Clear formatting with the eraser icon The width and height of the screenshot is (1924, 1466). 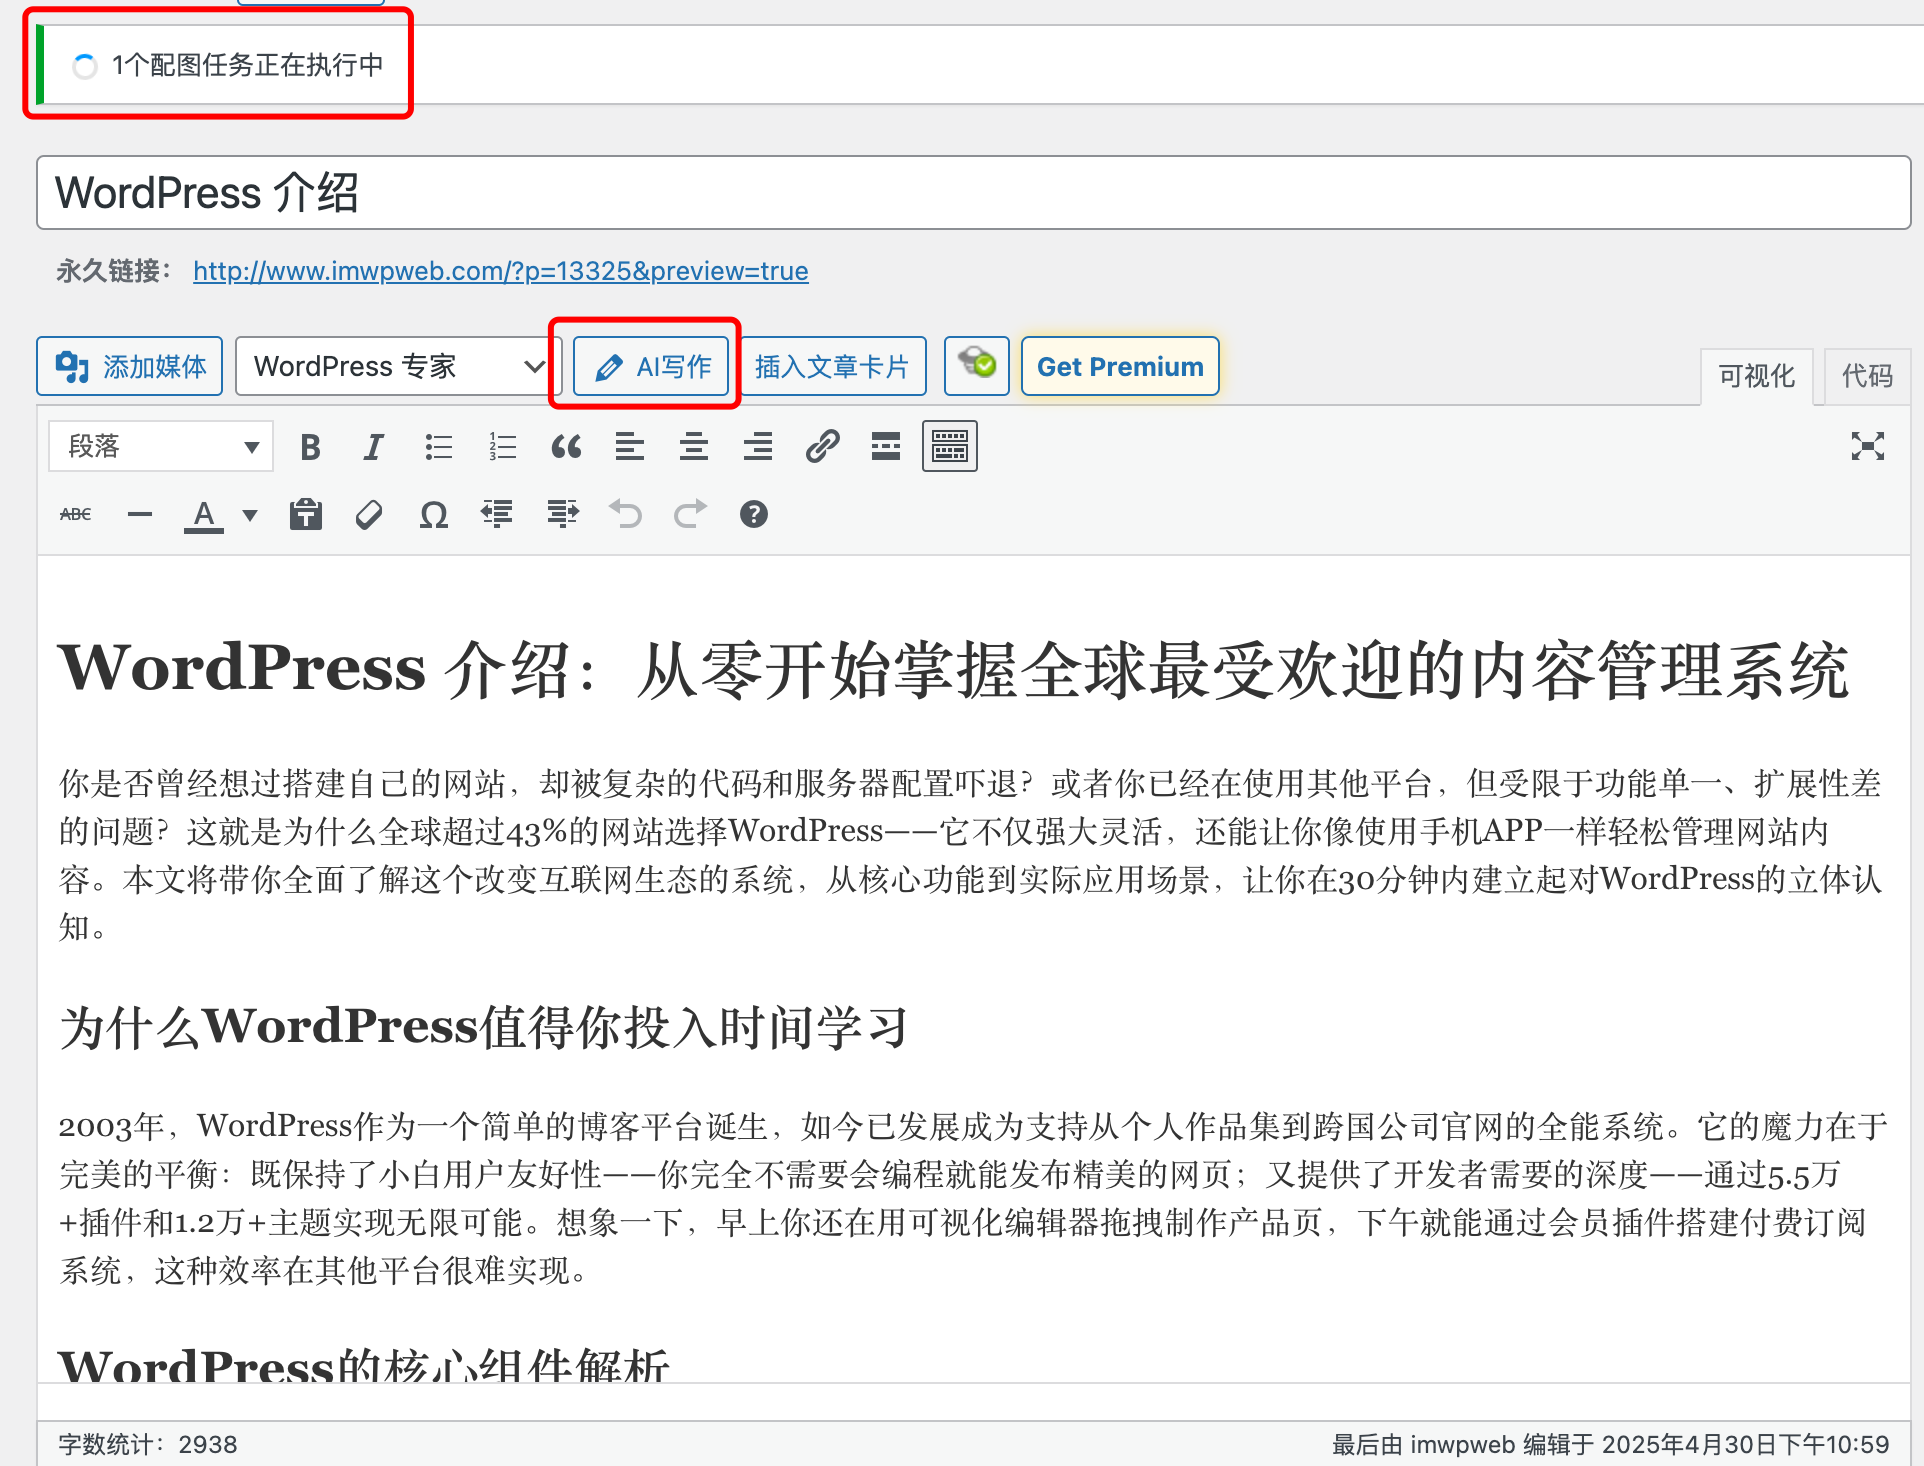coord(370,514)
